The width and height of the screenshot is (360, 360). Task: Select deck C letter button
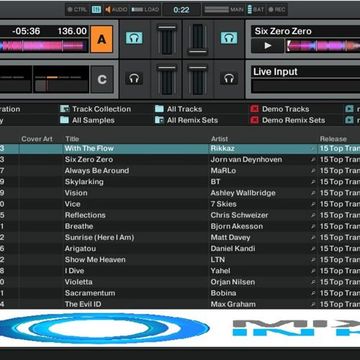click(x=102, y=79)
